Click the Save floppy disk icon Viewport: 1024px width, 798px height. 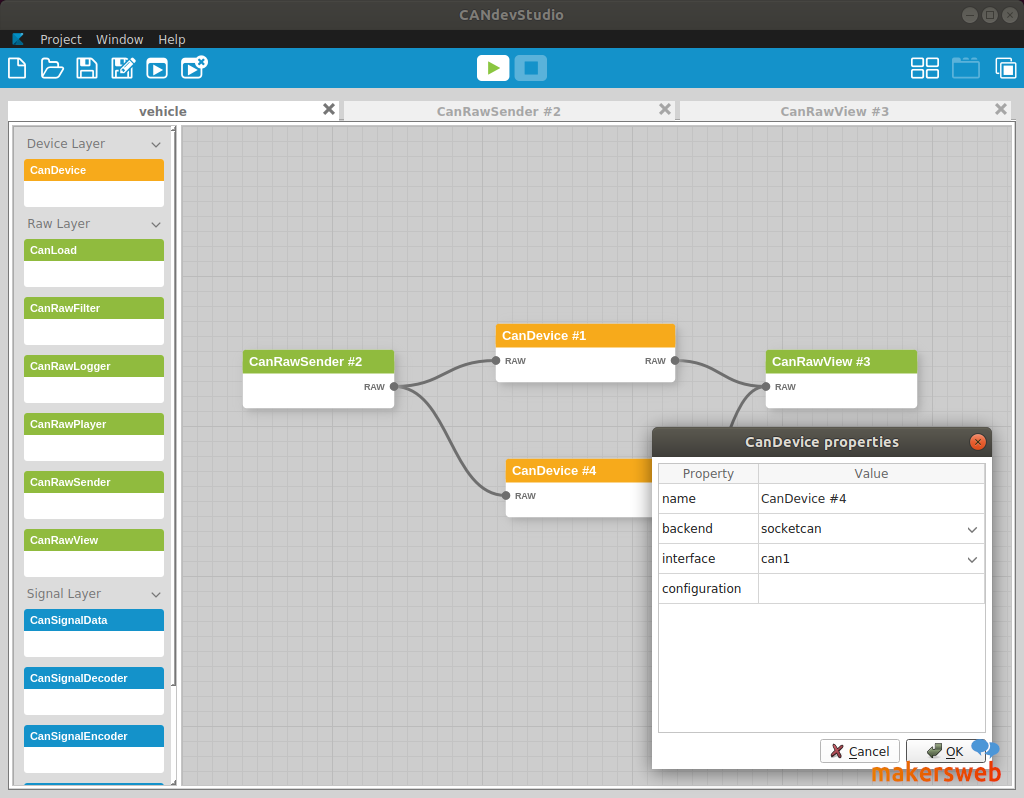[x=87, y=68]
